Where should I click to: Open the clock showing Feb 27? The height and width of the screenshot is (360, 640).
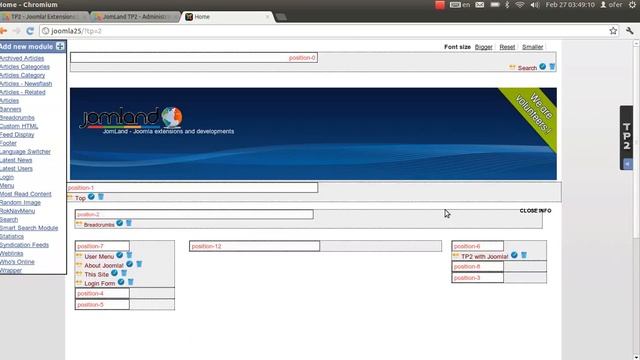tap(570, 5)
